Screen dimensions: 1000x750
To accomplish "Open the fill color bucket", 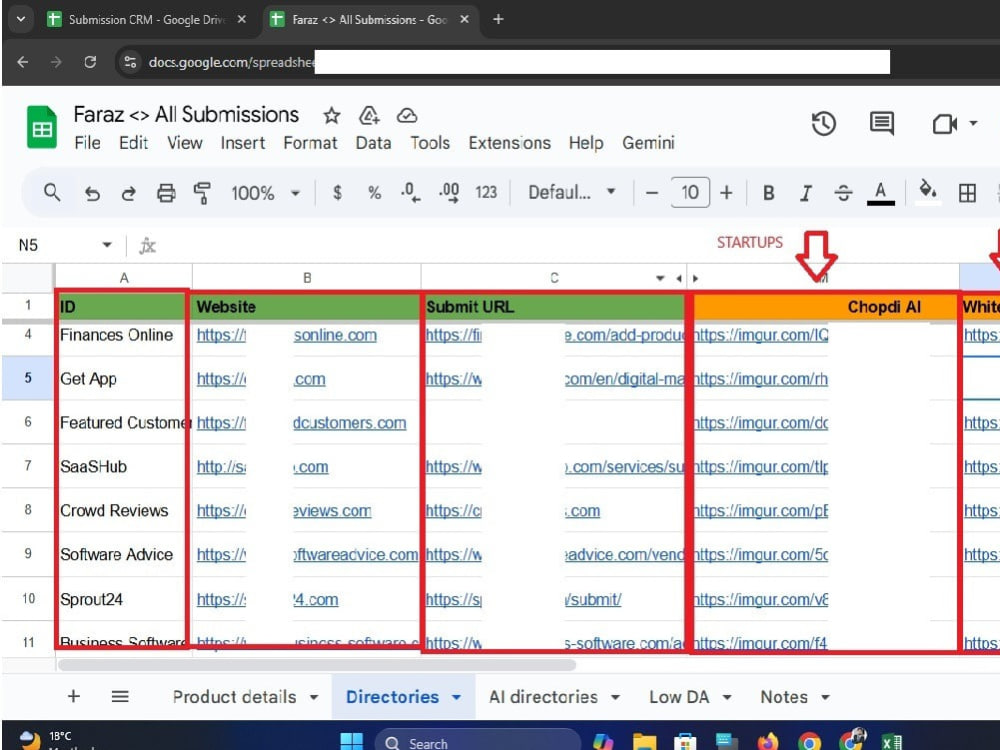I will click(927, 191).
